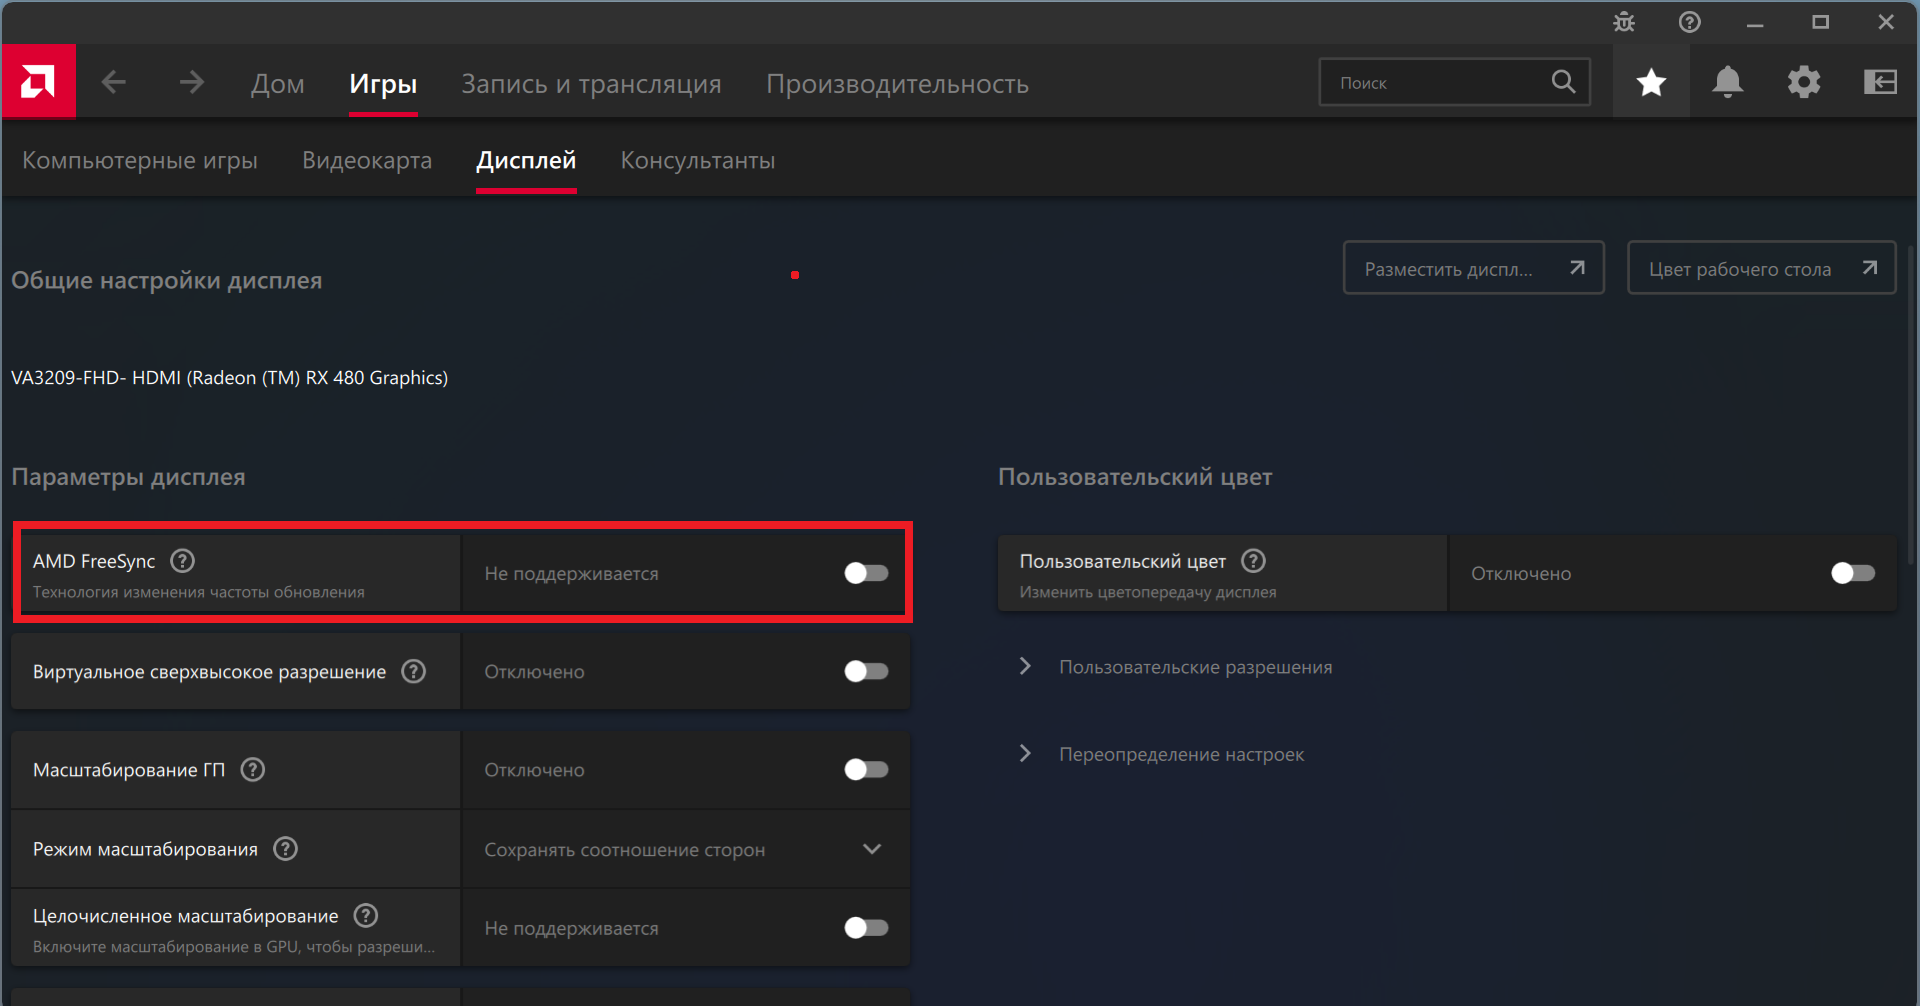The height and width of the screenshot is (1006, 1920).
Task: Select the Дисплей subtab
Action: click(x=526, y=160)
